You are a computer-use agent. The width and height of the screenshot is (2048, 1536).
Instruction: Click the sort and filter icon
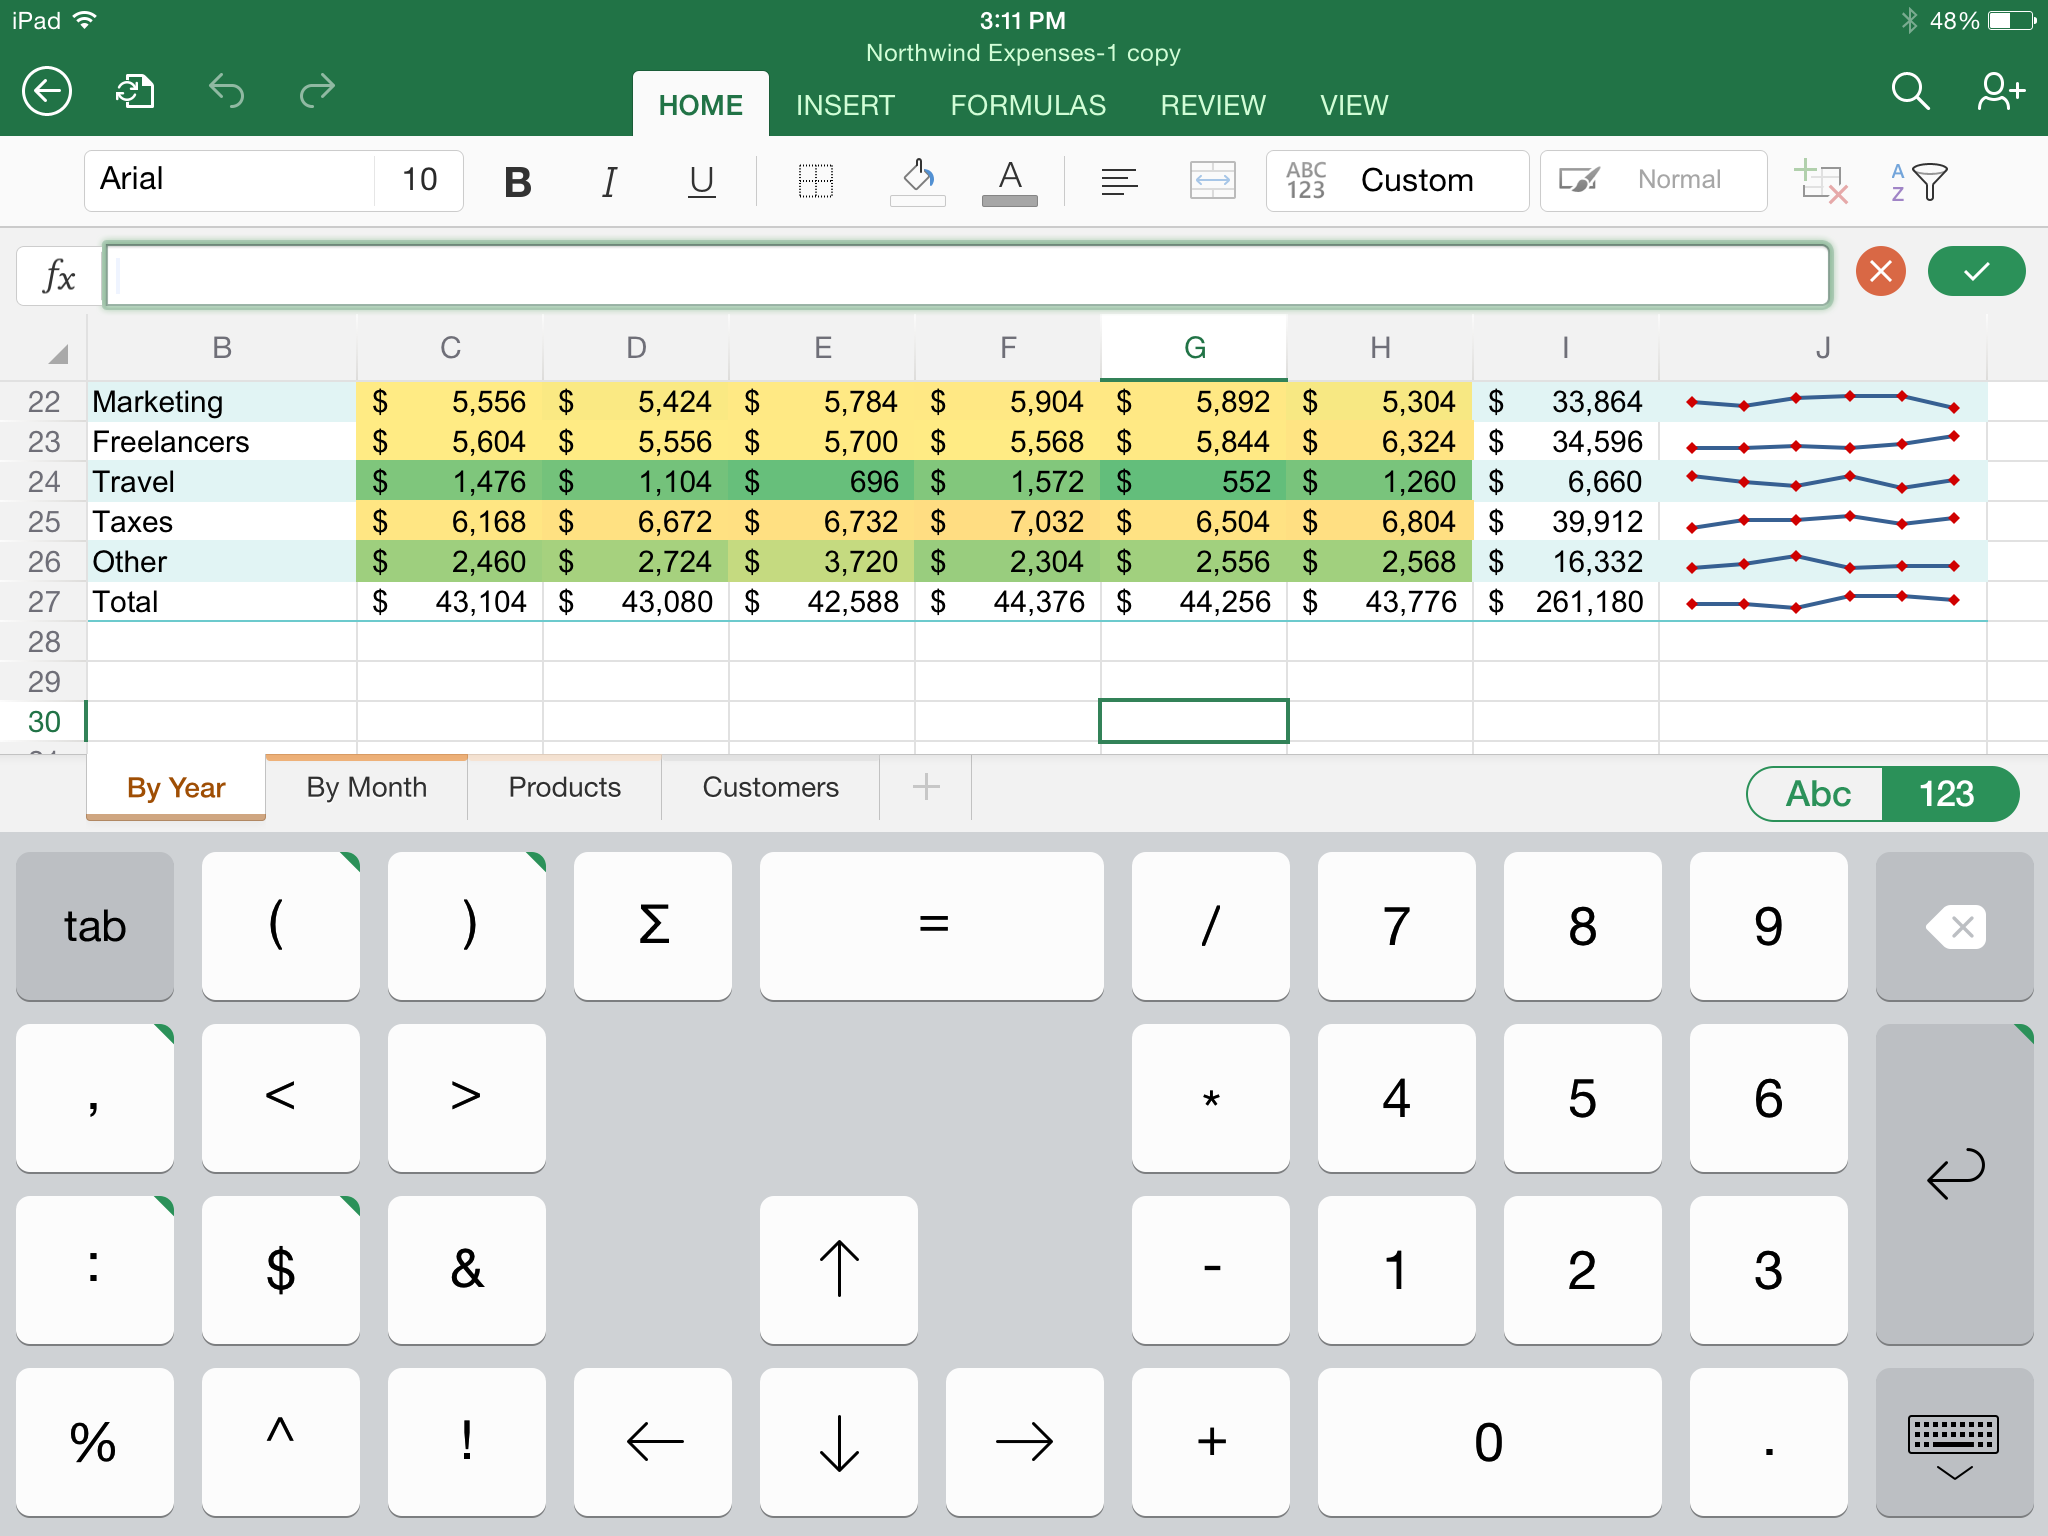point(1922,181)
